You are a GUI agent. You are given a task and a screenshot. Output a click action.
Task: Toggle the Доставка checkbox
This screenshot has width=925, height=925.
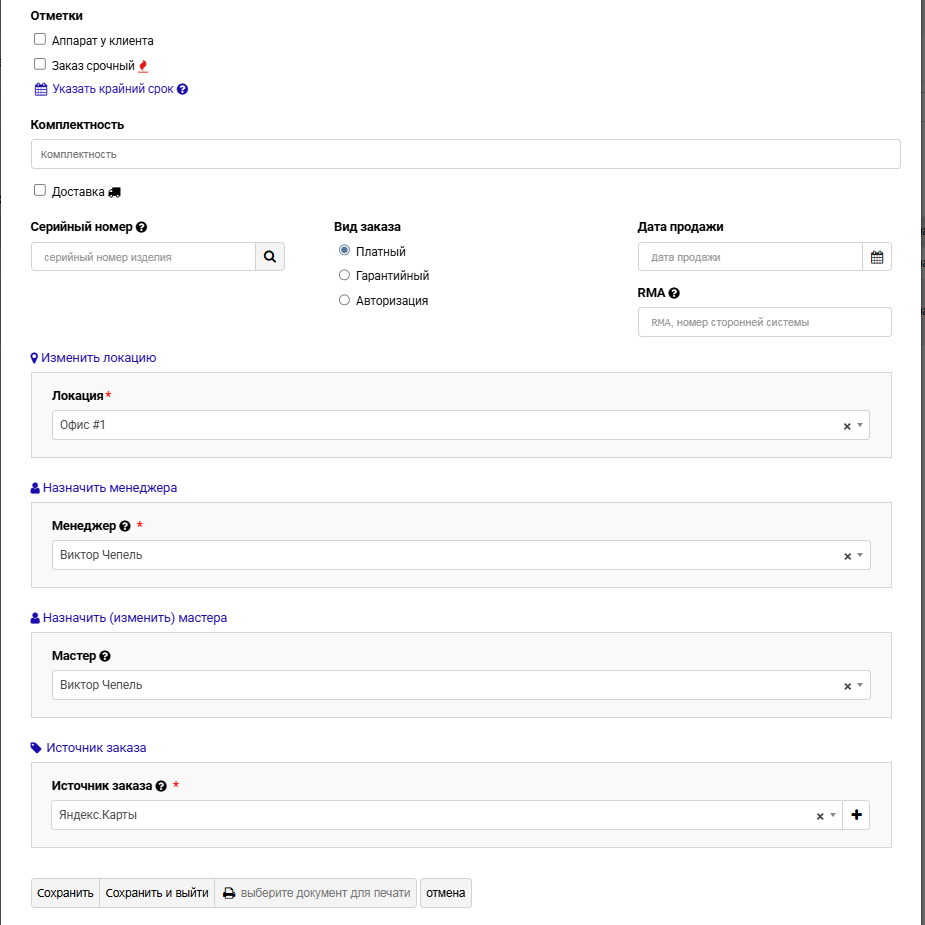(x=40, y=190)
